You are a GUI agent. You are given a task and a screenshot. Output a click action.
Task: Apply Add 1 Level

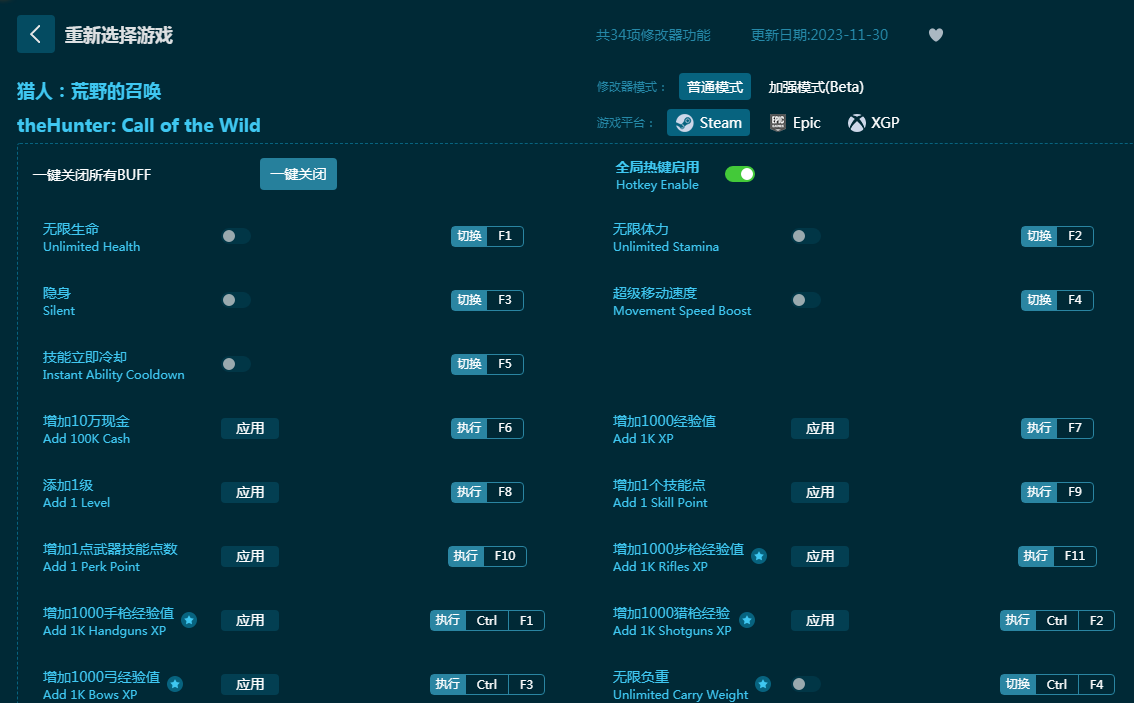(x=250, y=493)
